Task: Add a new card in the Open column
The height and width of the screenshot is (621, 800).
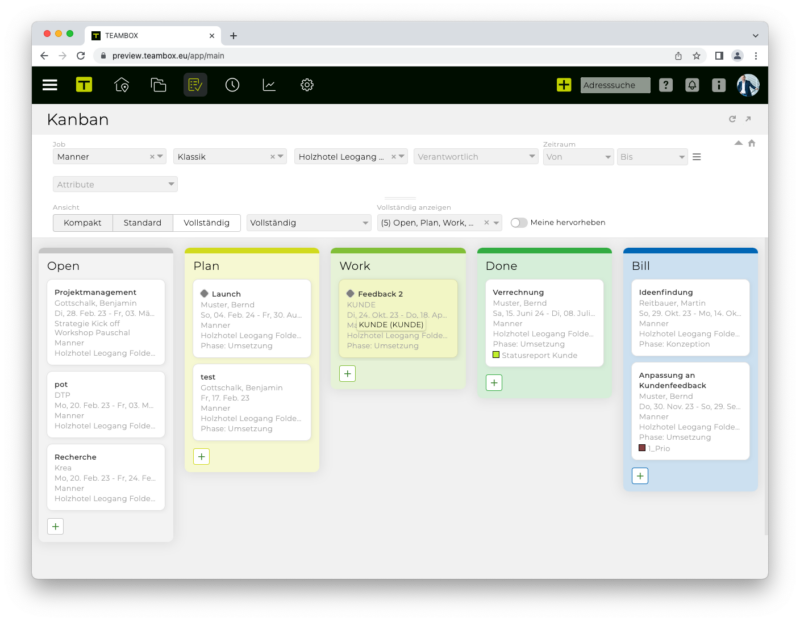Action: point(55,525)
